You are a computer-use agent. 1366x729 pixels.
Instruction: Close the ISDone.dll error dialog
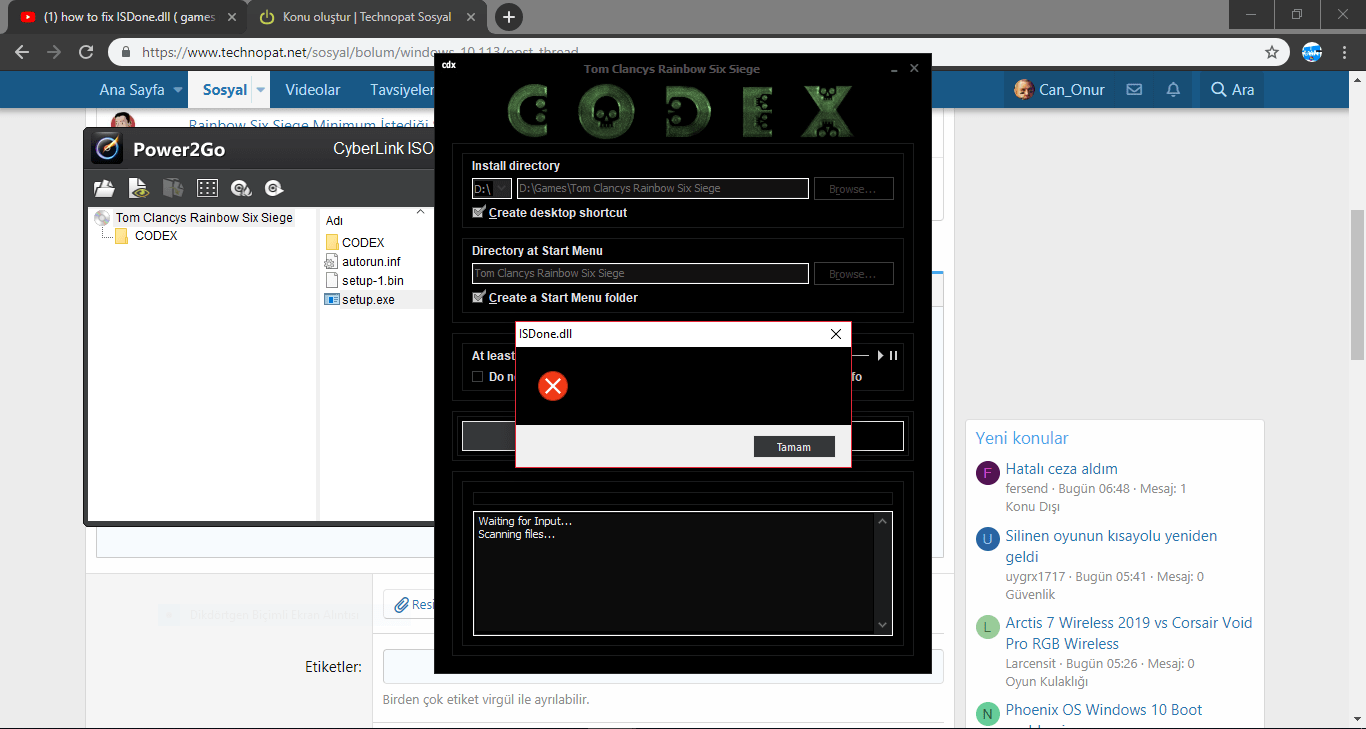[x=836, y=334]
